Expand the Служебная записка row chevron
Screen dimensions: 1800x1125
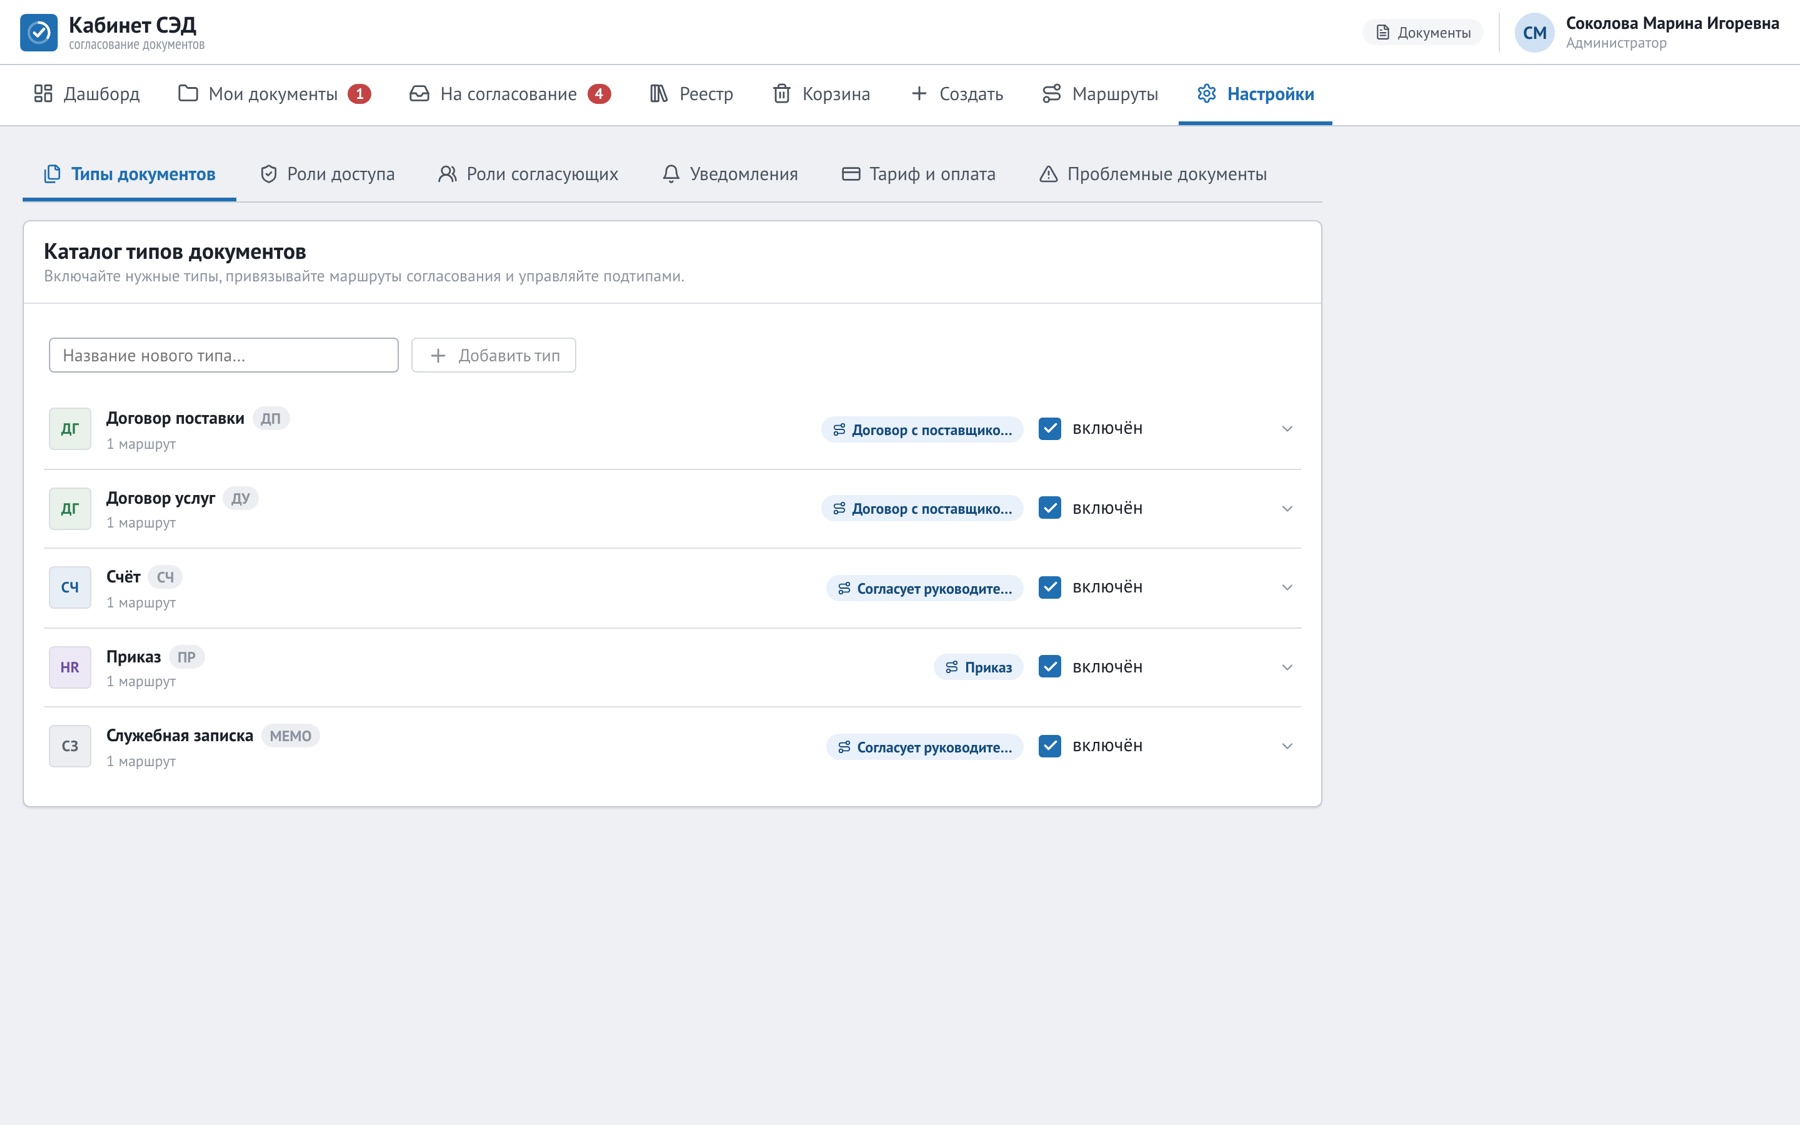1287,746
